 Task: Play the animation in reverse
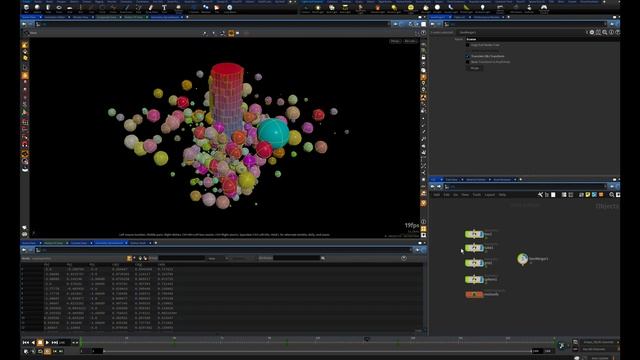[x=33, y=342]
